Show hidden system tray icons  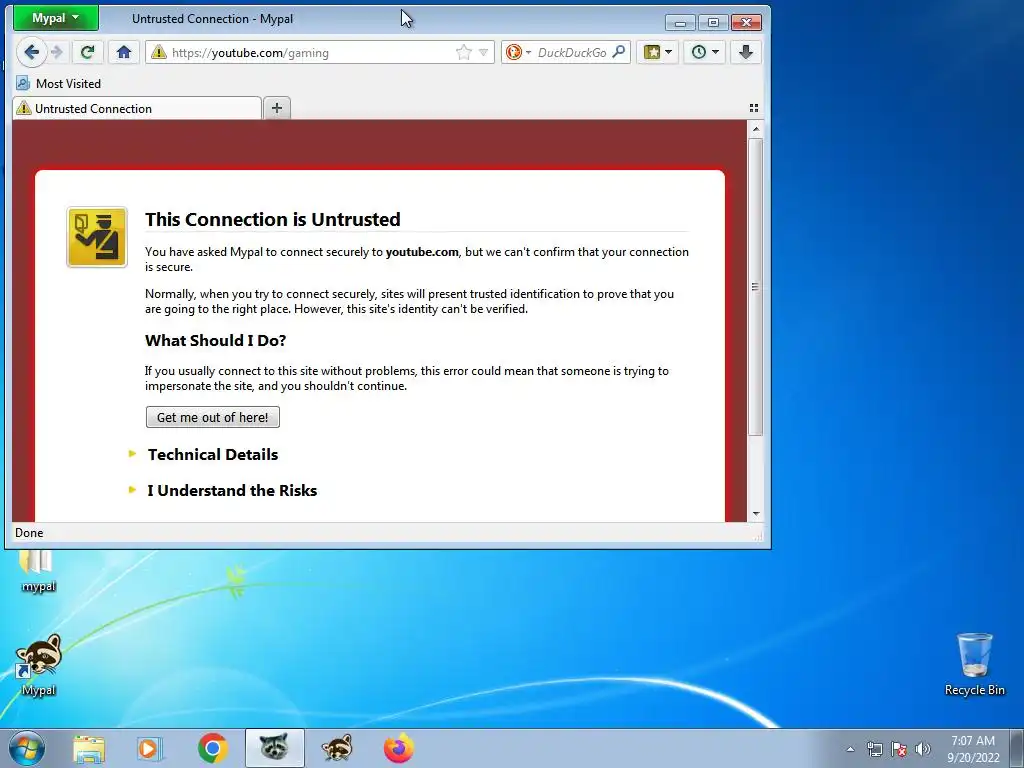tap(850, 749)
